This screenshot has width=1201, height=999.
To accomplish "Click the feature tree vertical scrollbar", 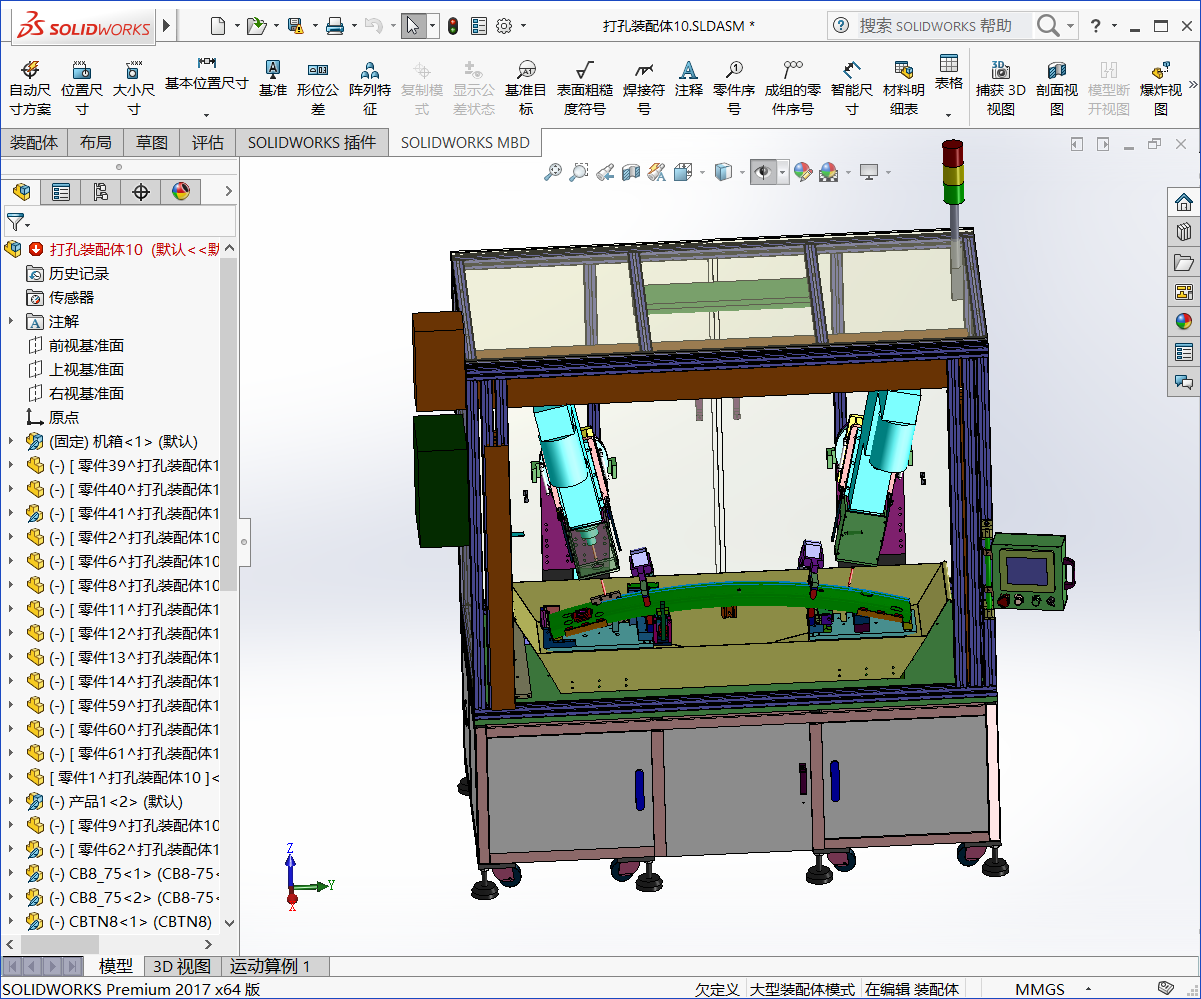I will (229, 423).
